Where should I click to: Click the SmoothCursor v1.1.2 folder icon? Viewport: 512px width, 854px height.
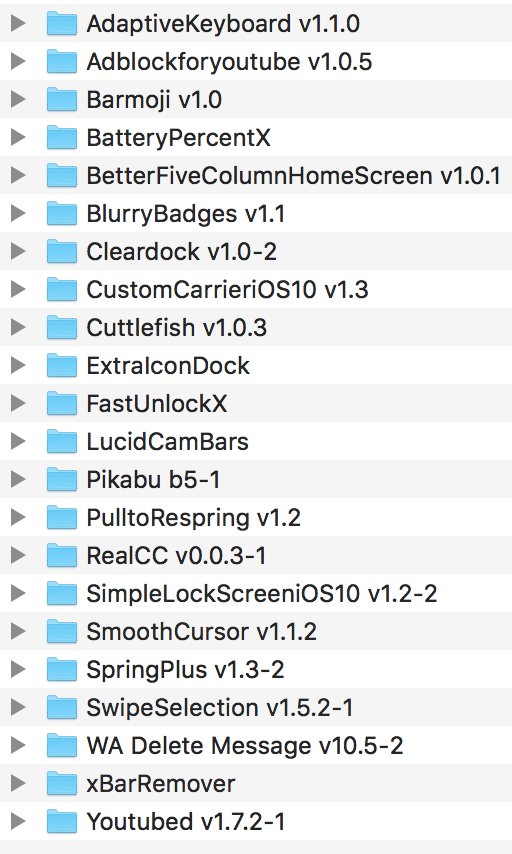tap(62, 632)
